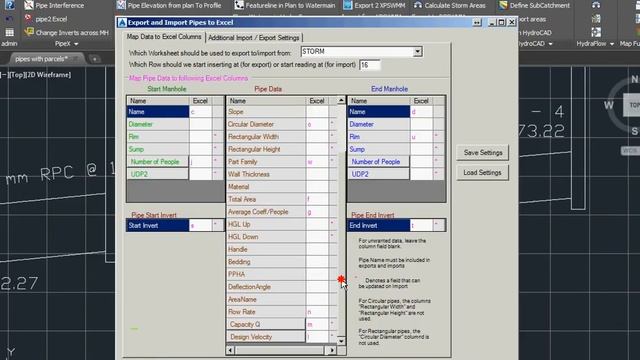Click Excel column cell for Part Family
The width and height of the screenshot is (640, 360).
[x=317, y=162]
